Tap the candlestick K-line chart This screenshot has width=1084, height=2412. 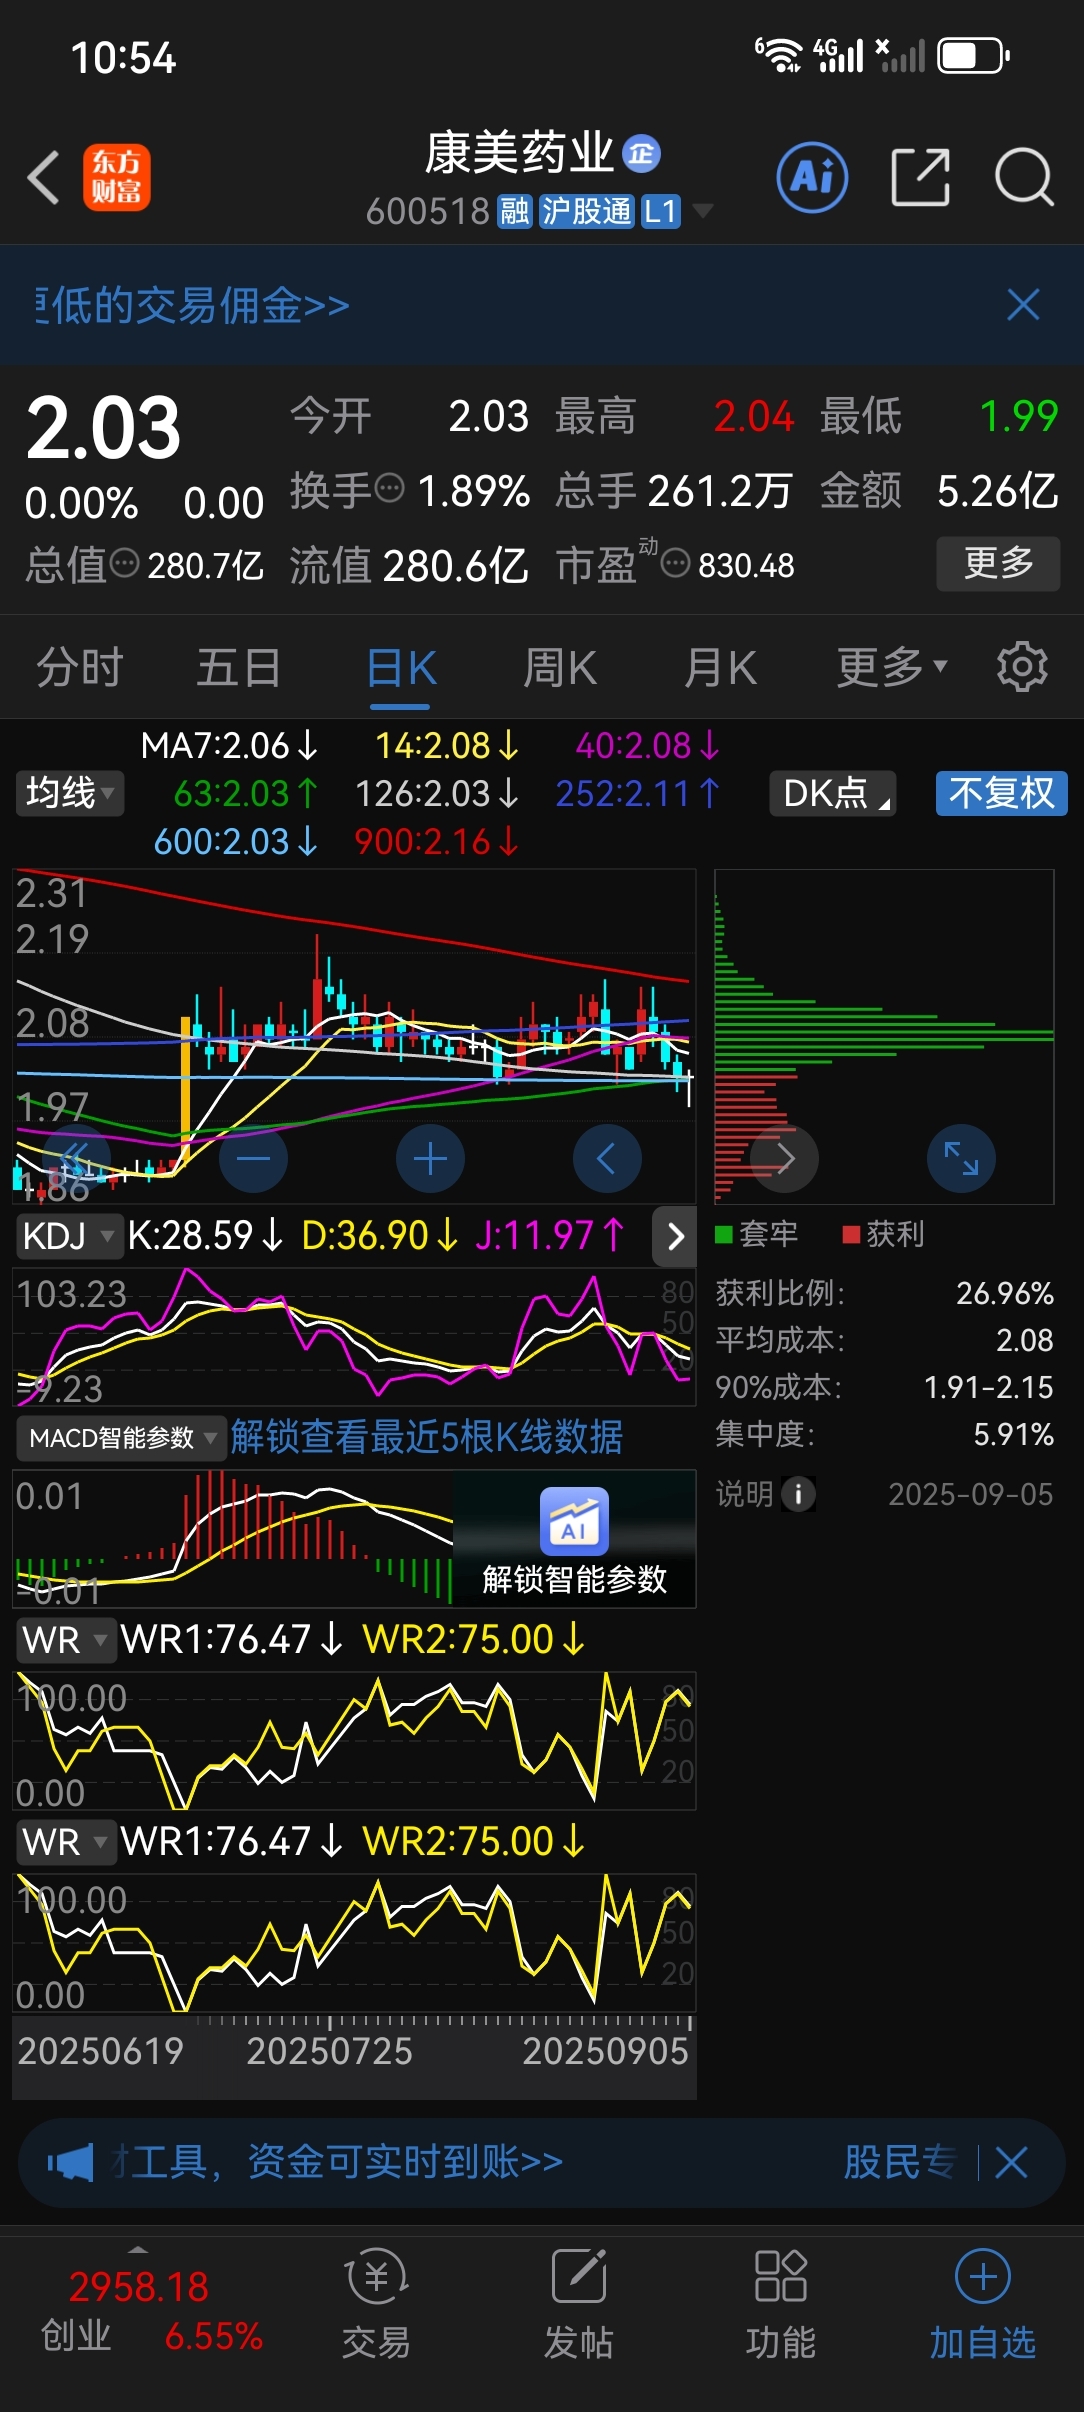click(x=354, y=1036)
